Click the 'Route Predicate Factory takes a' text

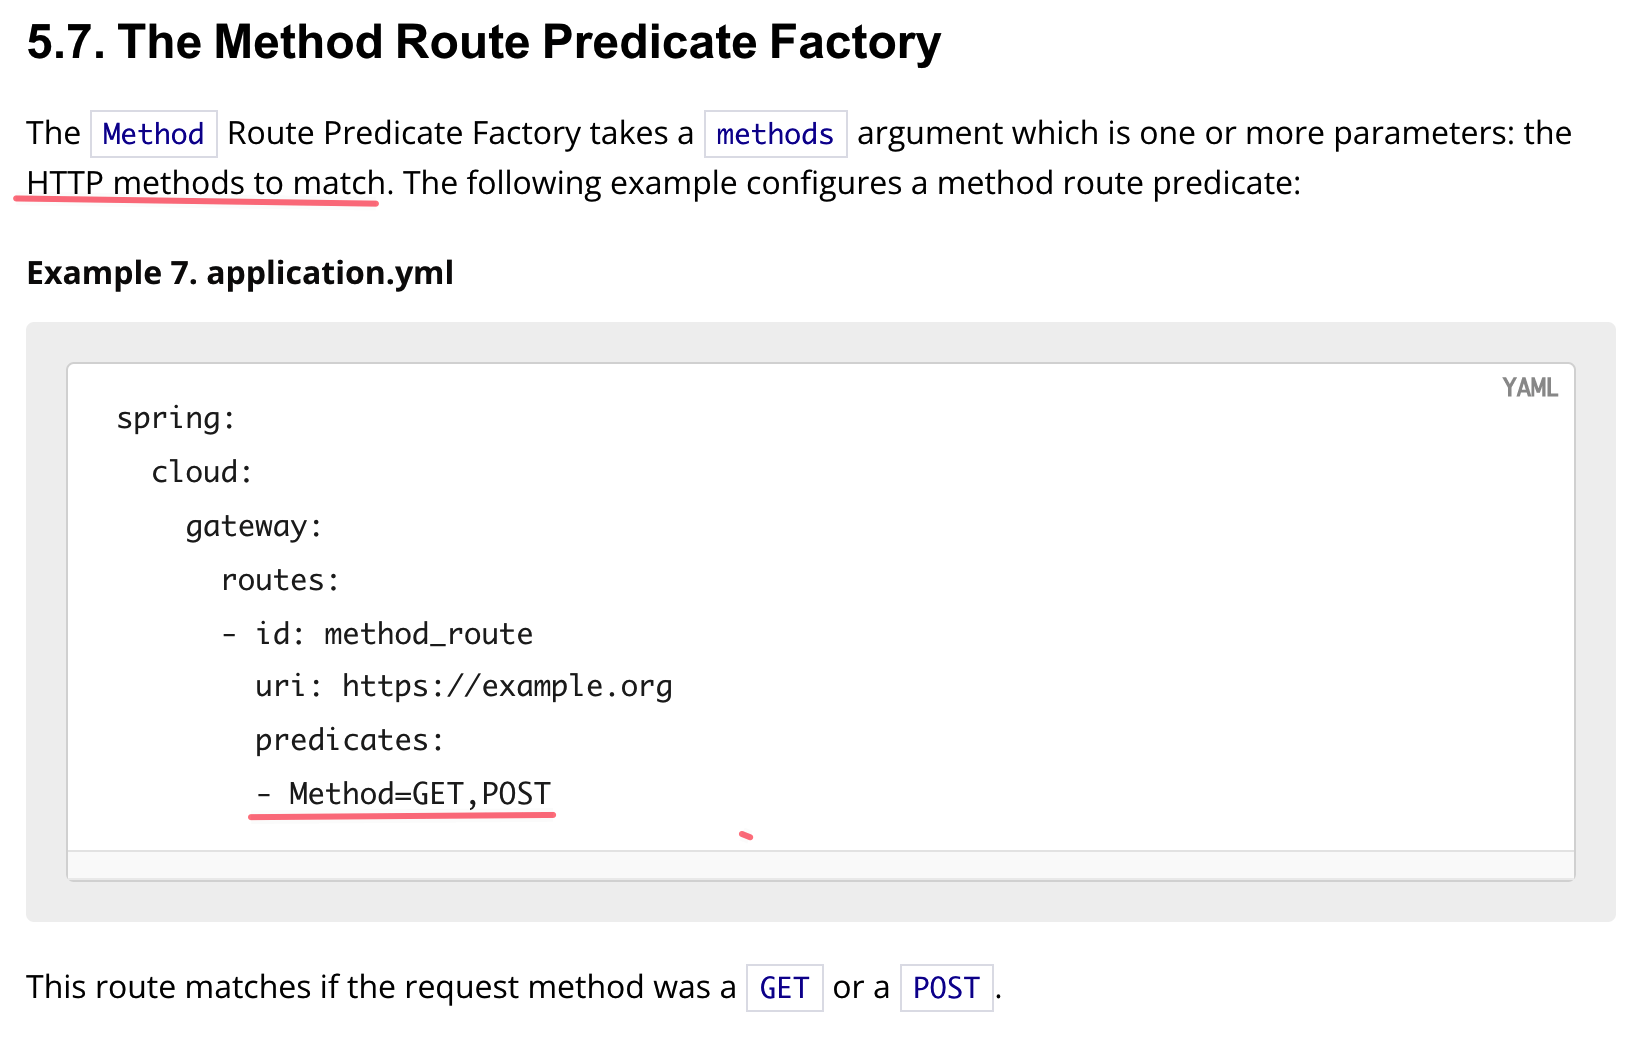460,134
